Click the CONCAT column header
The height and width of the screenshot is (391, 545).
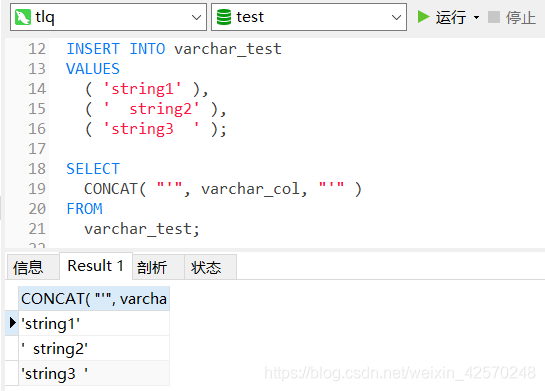click(x=94, y=299)
